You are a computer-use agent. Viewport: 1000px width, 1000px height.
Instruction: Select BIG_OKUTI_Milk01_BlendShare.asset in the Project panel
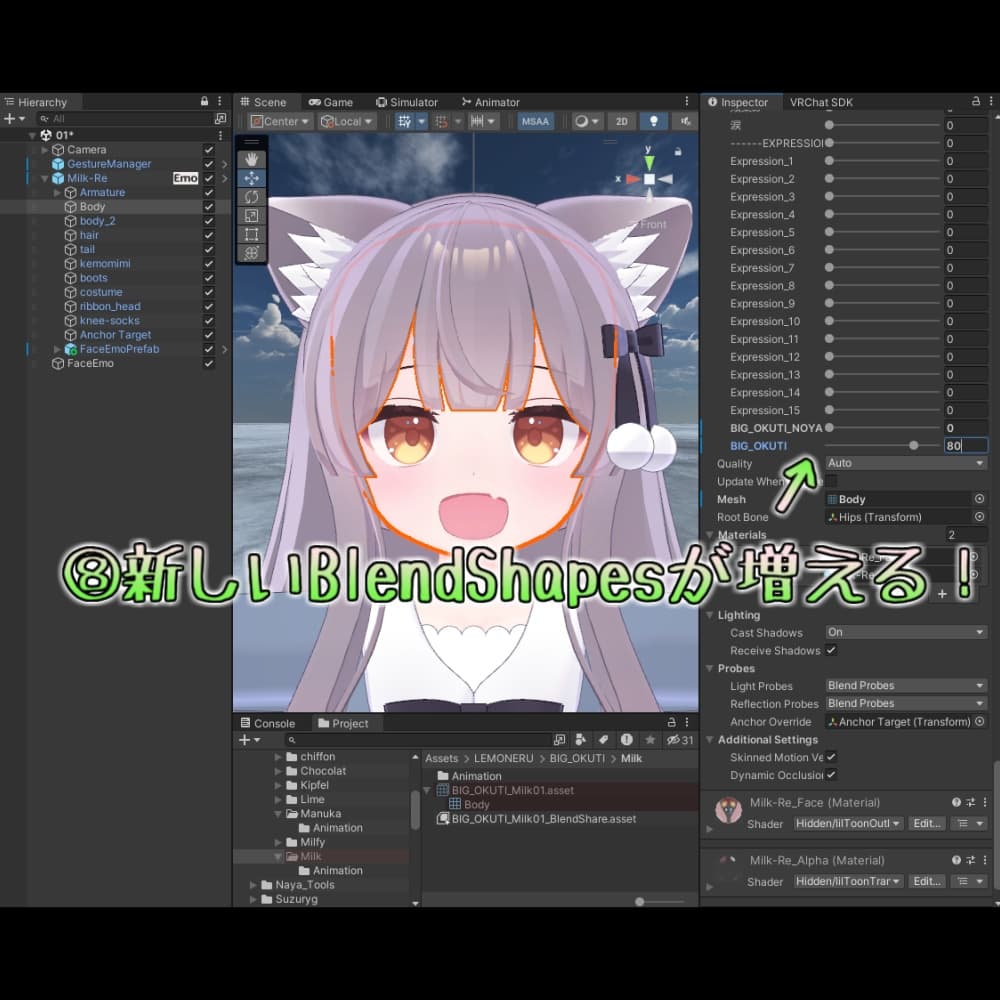pyautogui.click(x=543, y=818)
